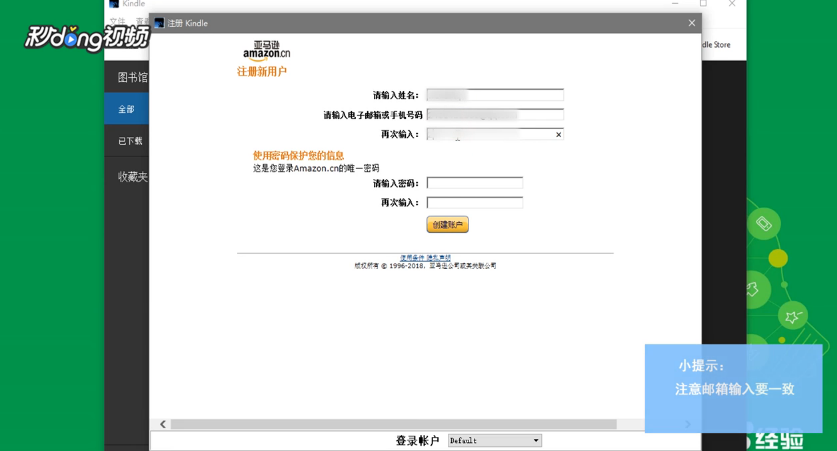Focus the 请输入姓名 name input field
Screen dimensions: 837x451
pyautogui.click(x=495, y=95)
